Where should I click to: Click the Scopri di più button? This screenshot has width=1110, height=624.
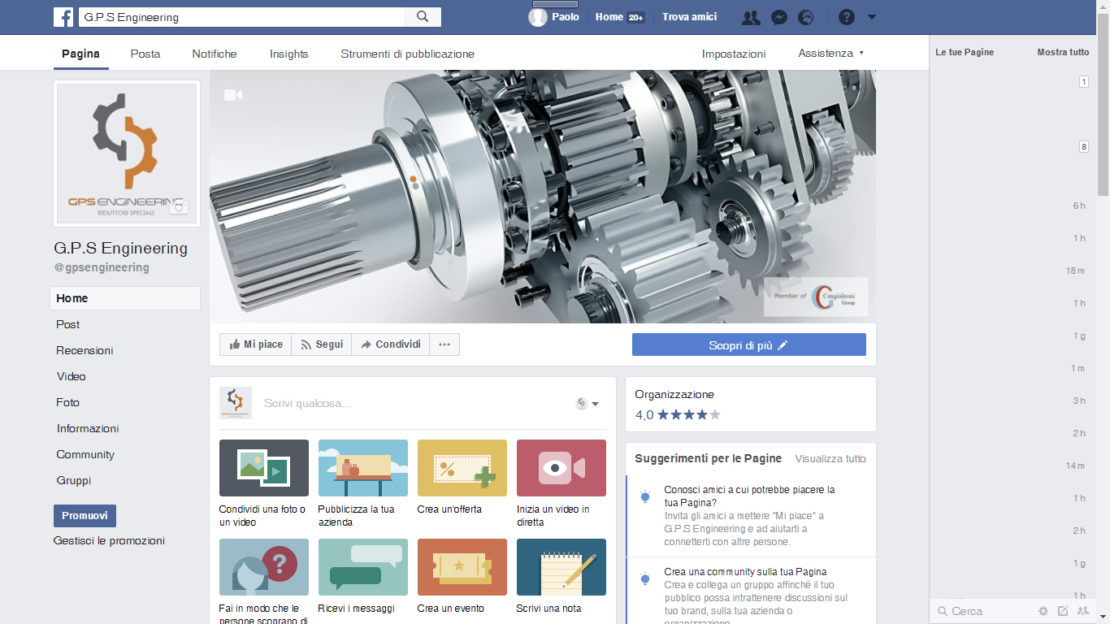pyautogui.click(x=749, y=345)
